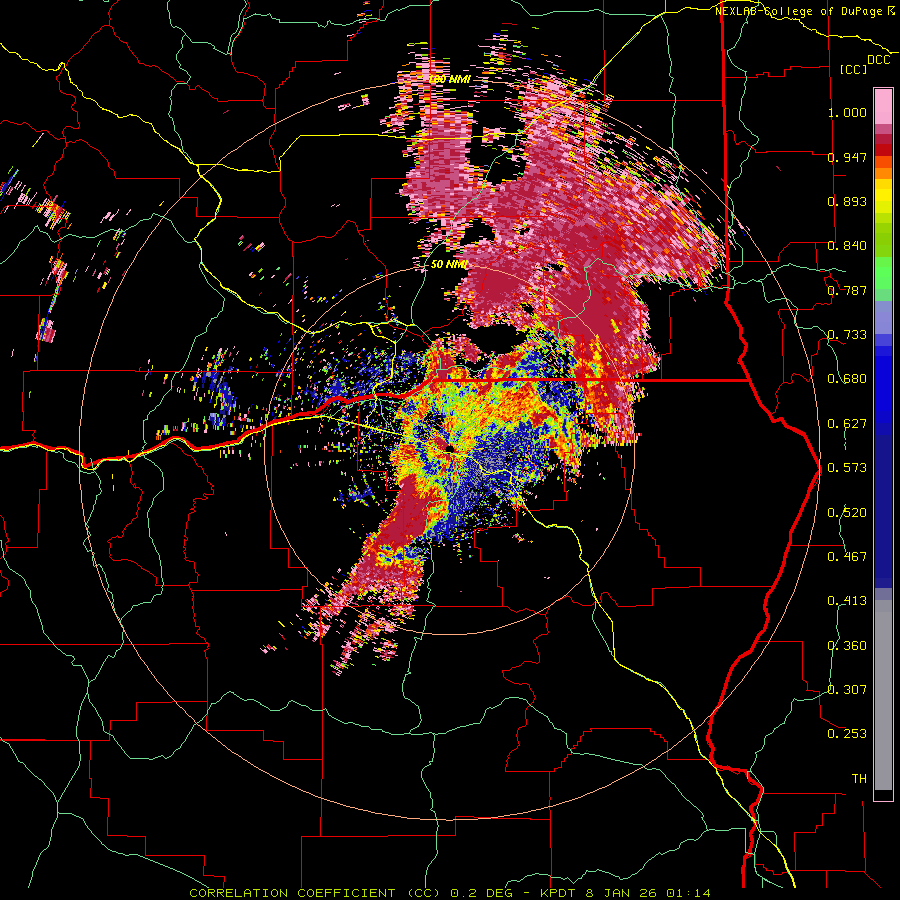
Task: Select the 0.573 scale value
Action: (x=847, y=468)
